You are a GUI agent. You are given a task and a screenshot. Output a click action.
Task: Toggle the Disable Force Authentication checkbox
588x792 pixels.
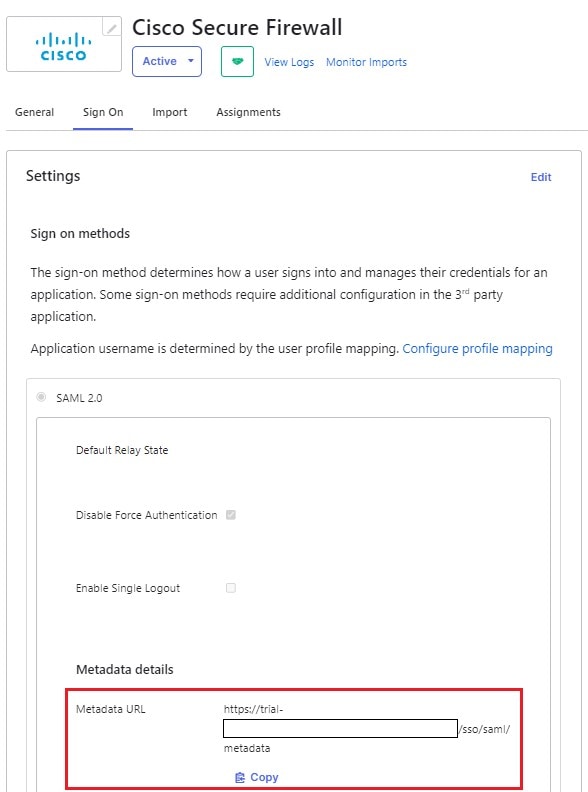coord(231,515)
